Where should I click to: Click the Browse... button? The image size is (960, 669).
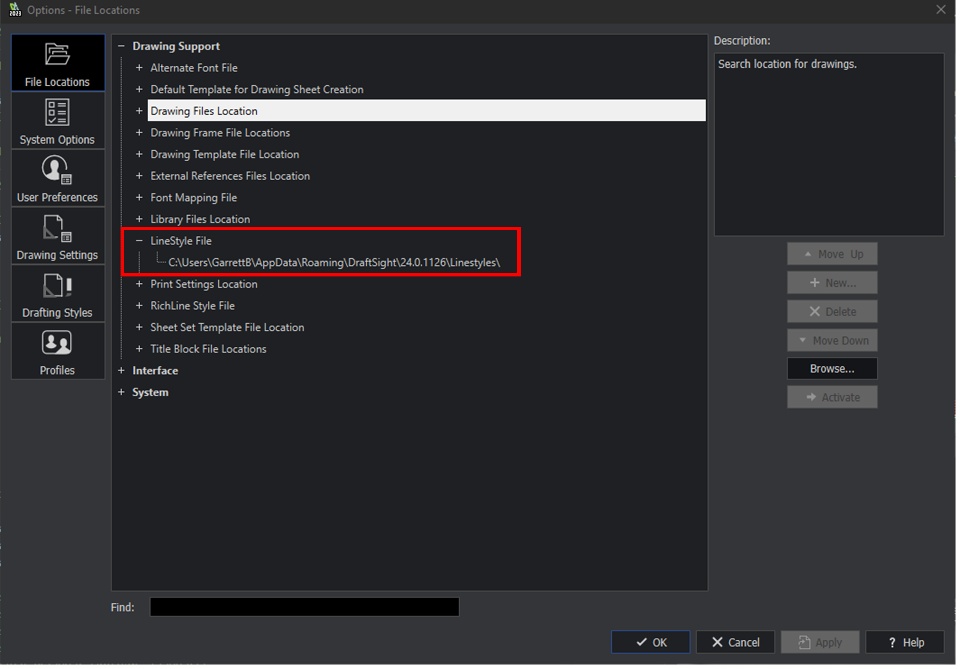[832, 368]
